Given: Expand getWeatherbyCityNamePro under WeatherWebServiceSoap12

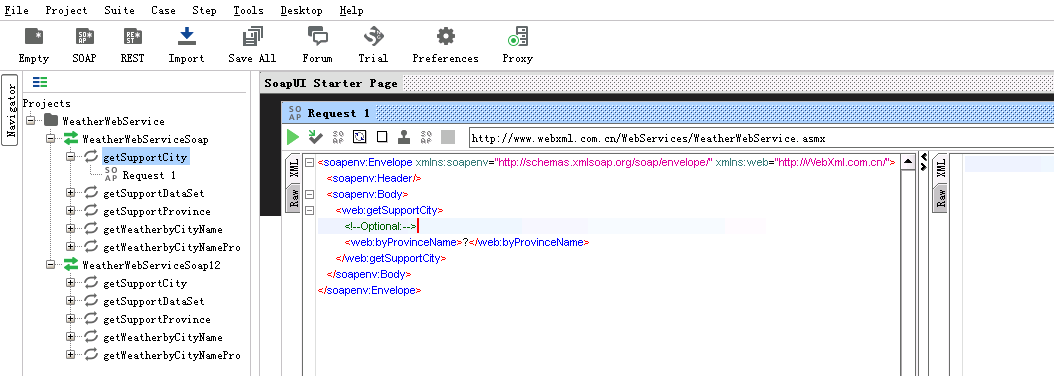Looking at the screenshot, I should tap(70, 355).
